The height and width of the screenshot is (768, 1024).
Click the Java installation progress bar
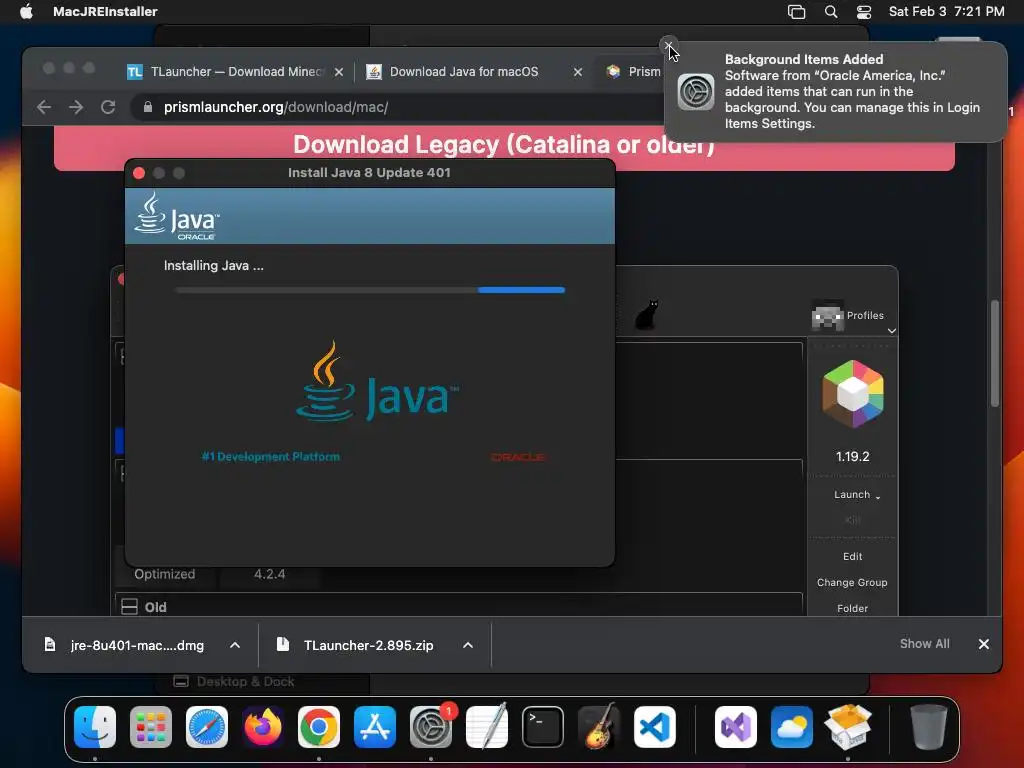point(370,290)
